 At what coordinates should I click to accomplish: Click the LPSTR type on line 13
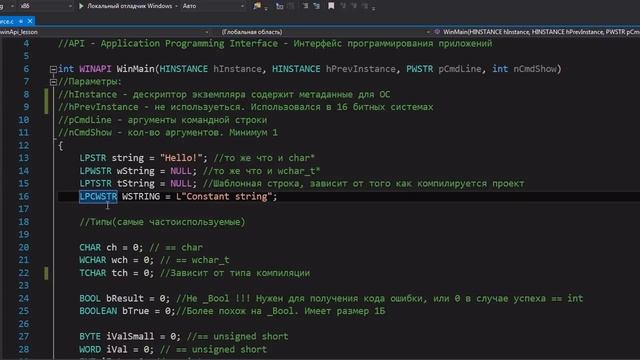tap(93, 158)
